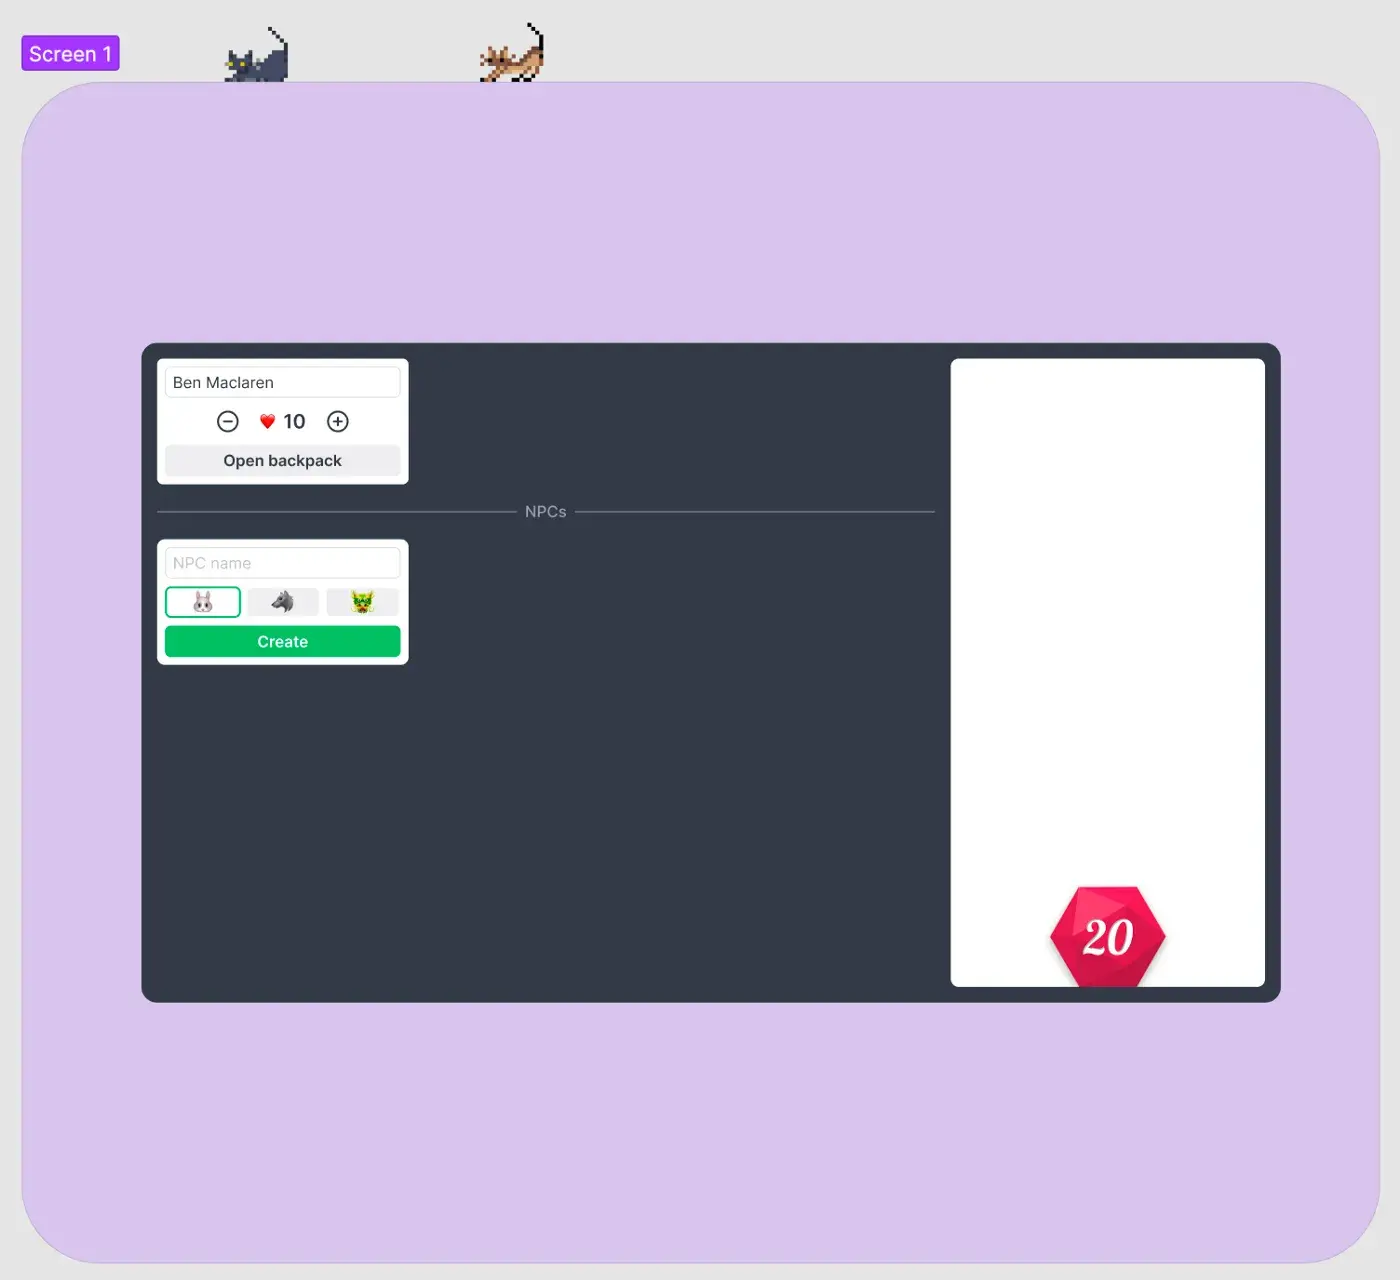Select the wolf NPC avatar

pos(283,602)
